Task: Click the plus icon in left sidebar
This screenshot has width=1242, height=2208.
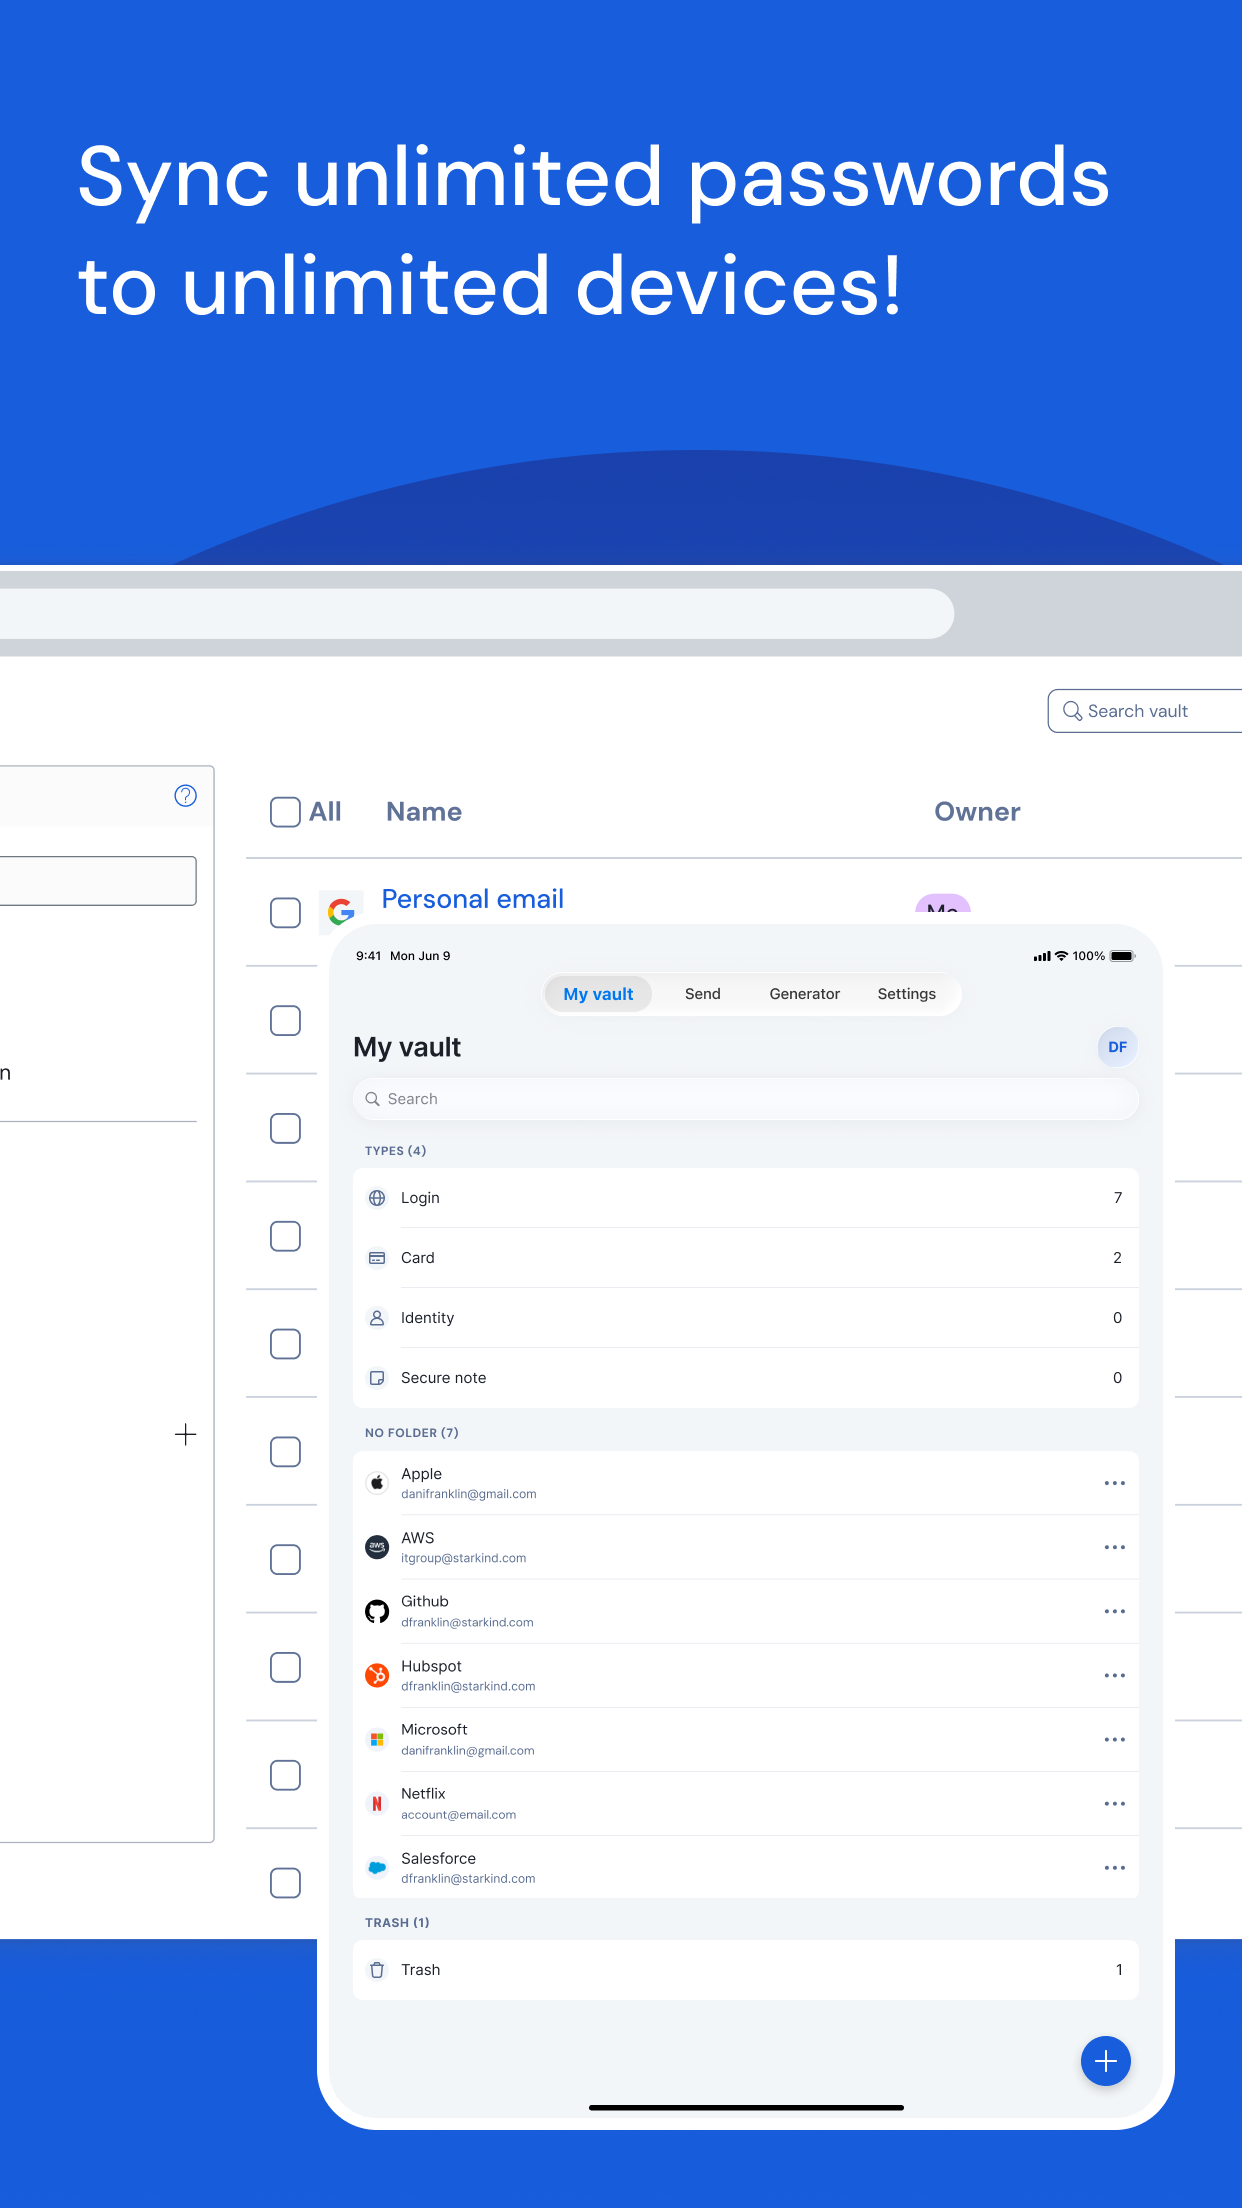Action: (185, 1435)
